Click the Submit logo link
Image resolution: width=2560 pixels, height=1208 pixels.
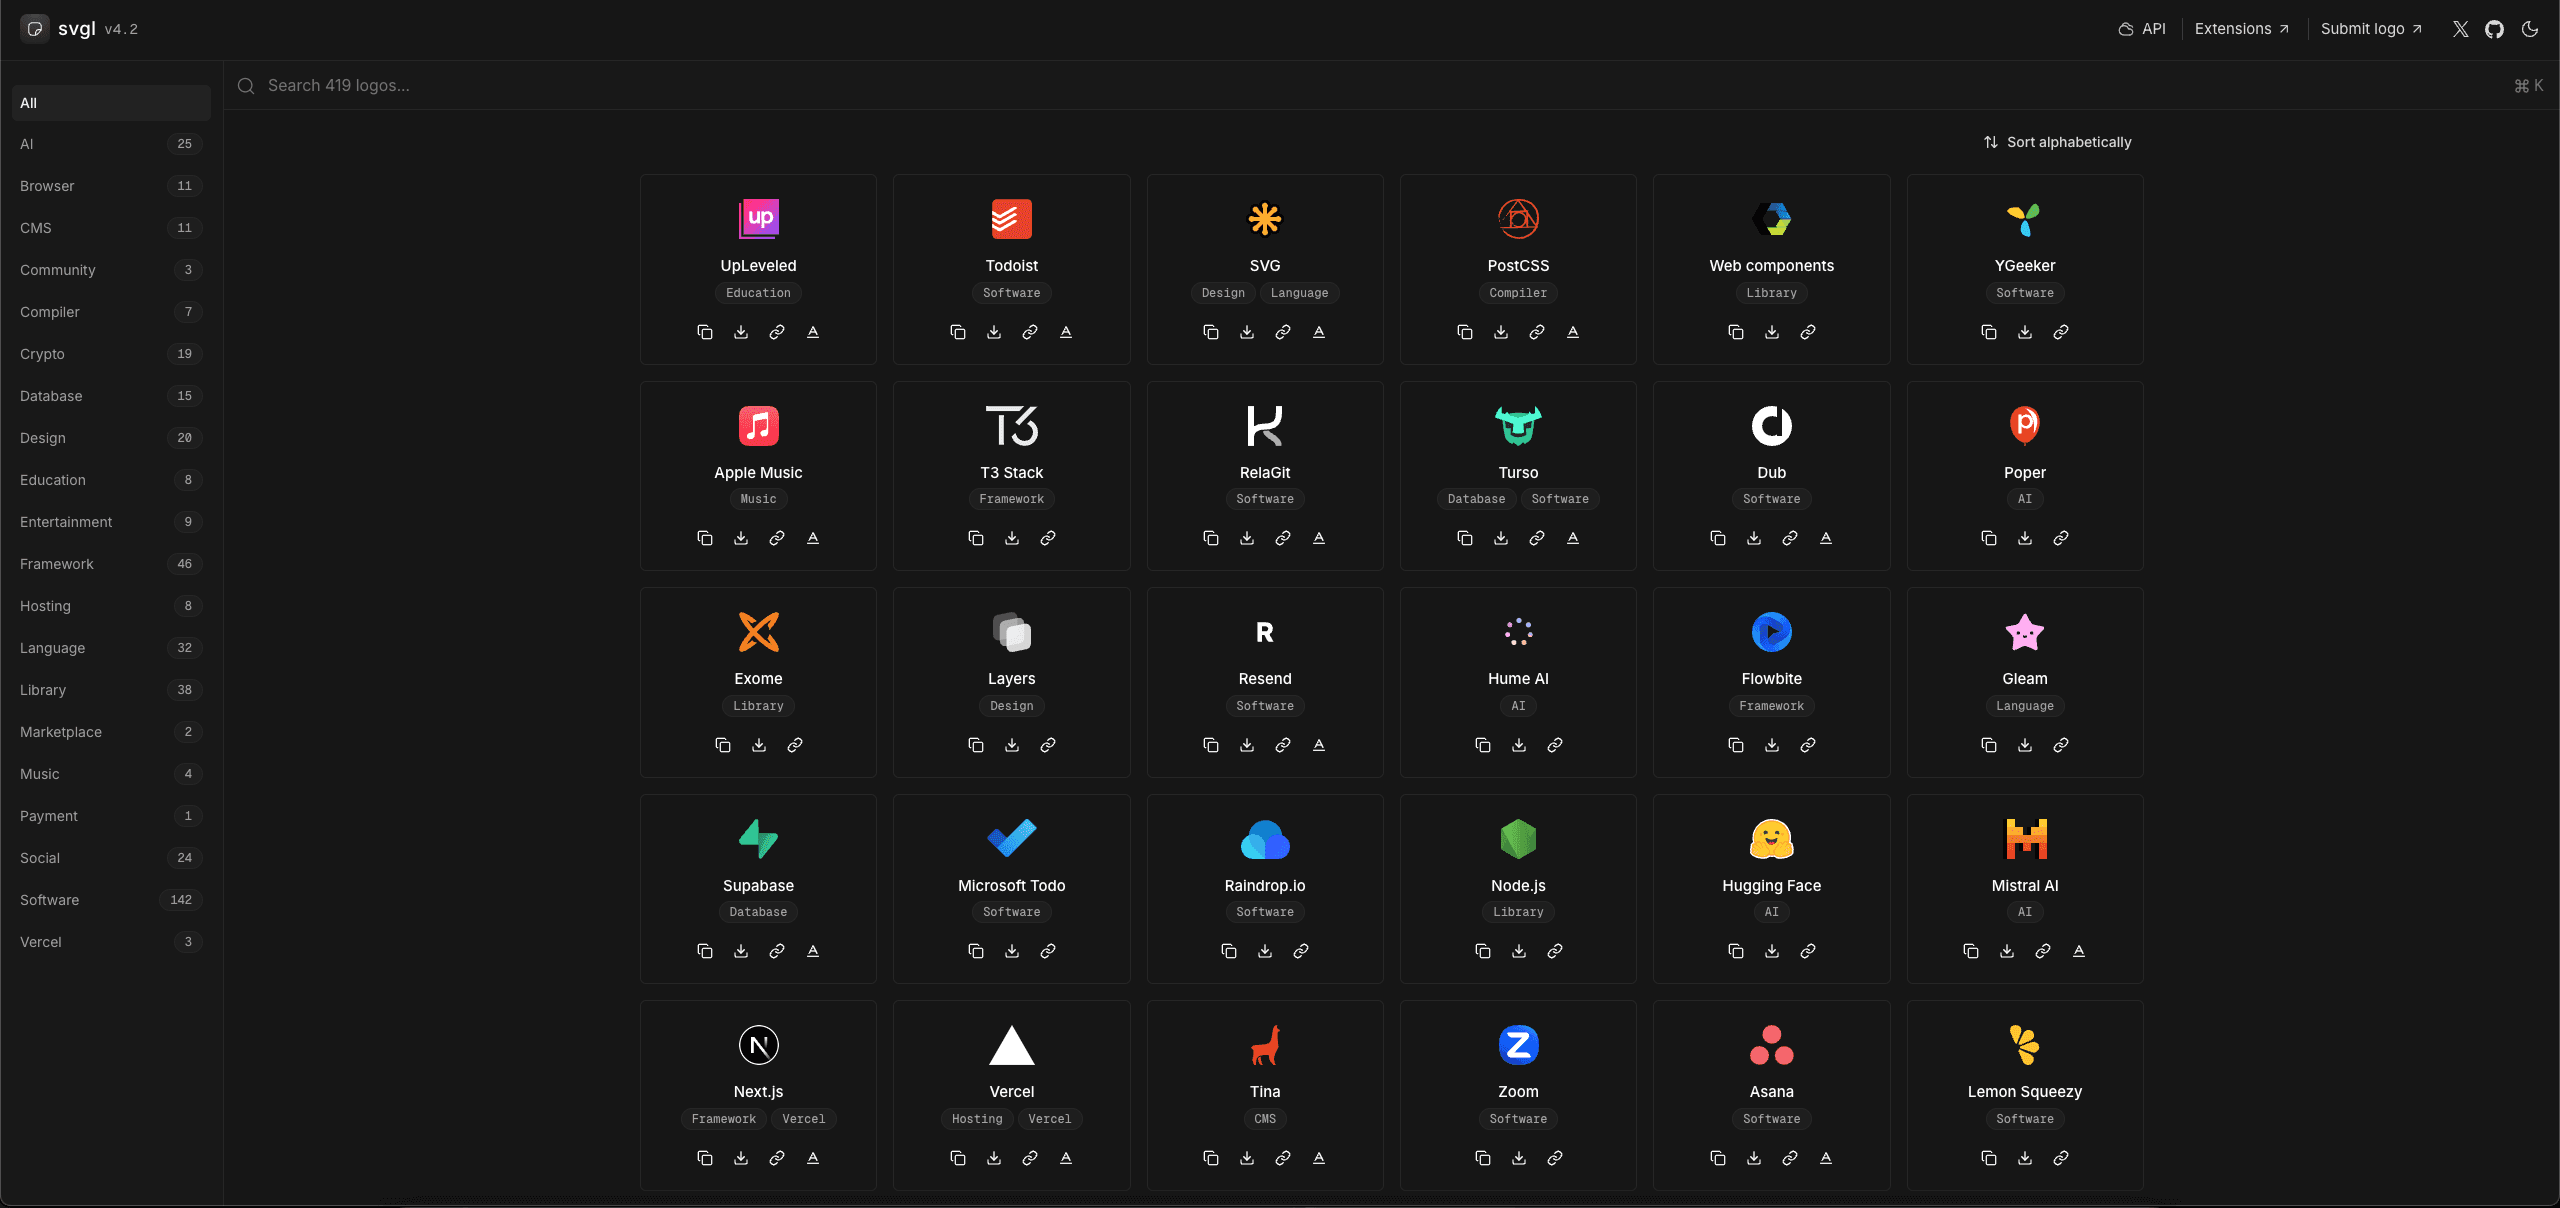click(2371, 29)
